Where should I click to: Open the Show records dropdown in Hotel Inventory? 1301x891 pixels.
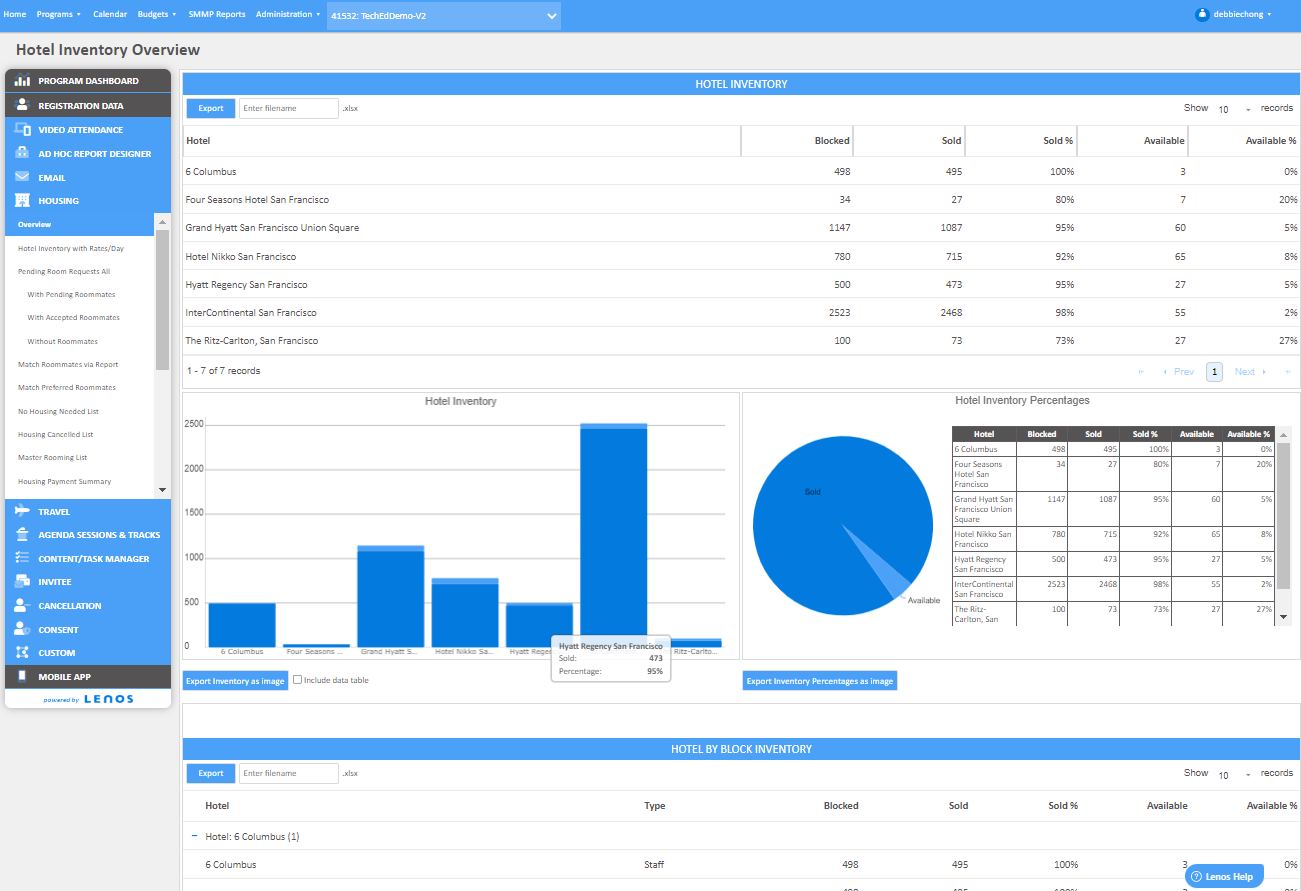(1234, 109)
